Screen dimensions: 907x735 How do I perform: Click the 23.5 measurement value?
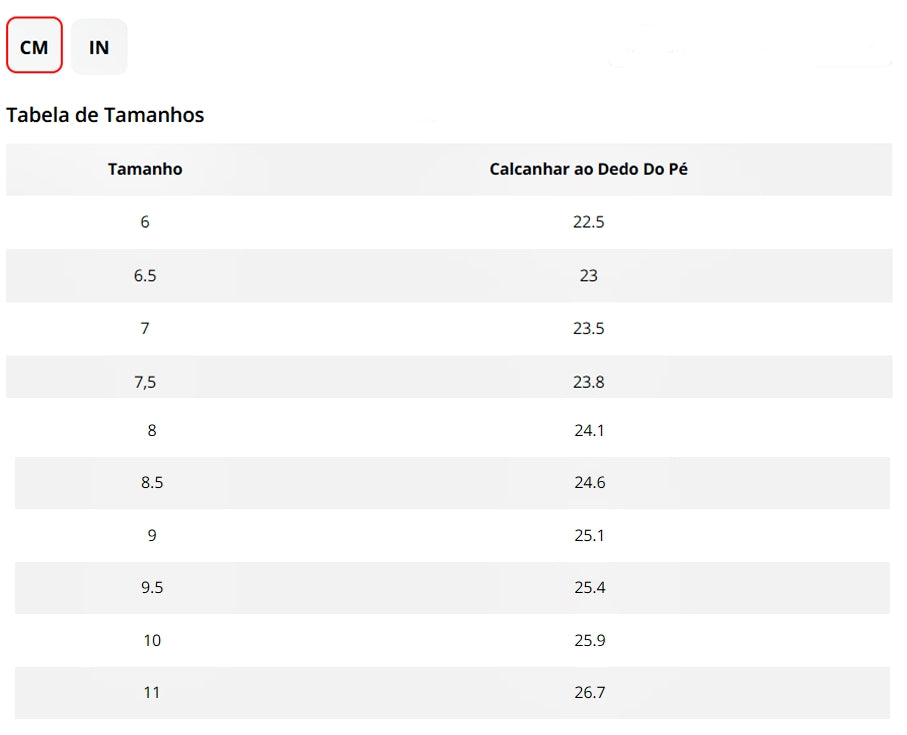588,328
